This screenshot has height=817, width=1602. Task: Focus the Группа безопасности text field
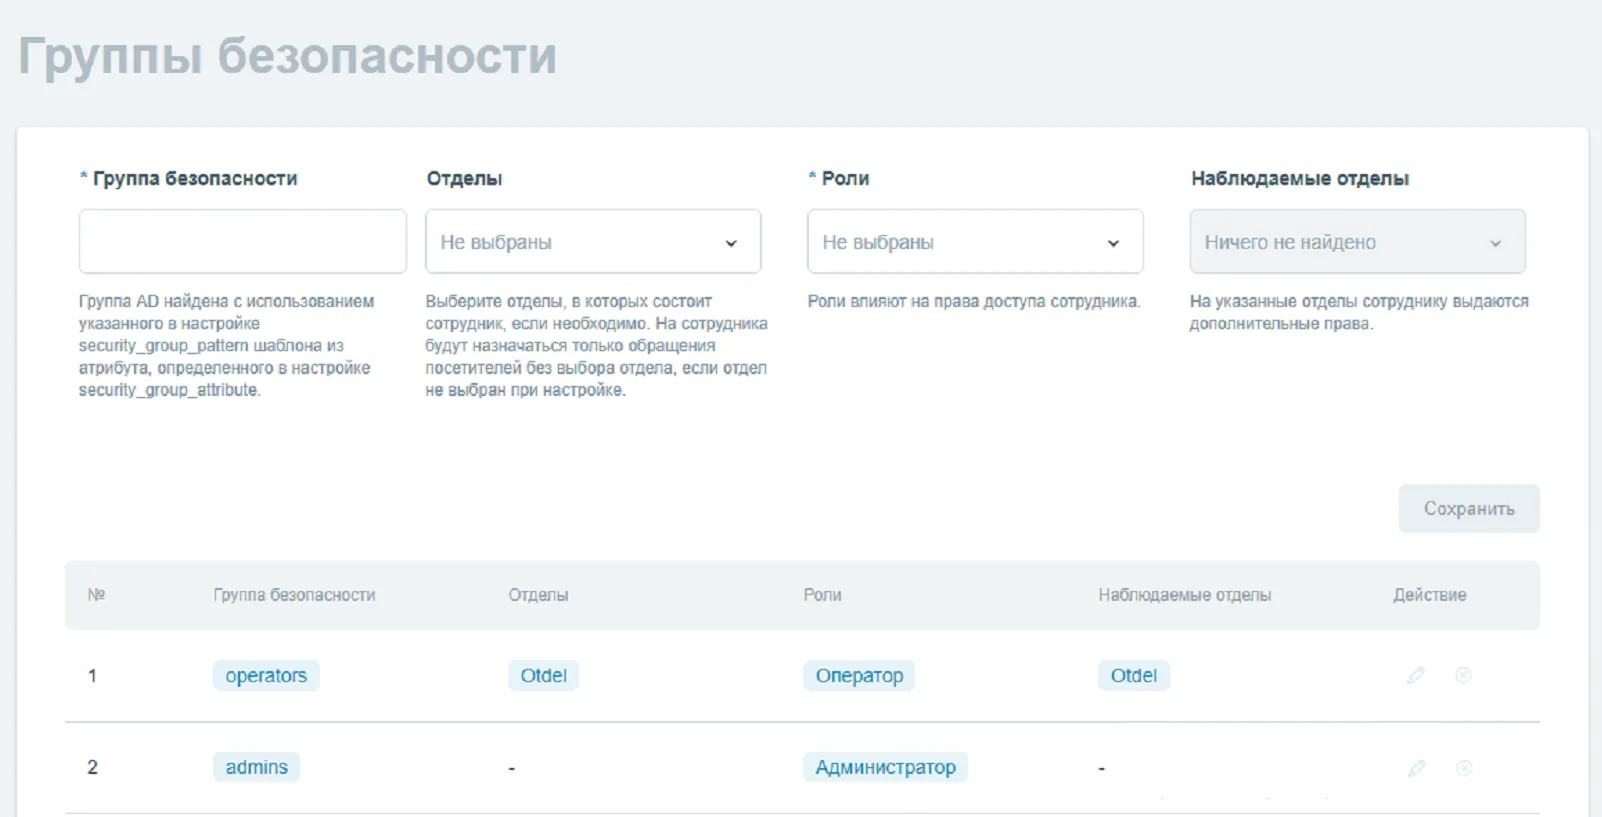pos(243,242)
